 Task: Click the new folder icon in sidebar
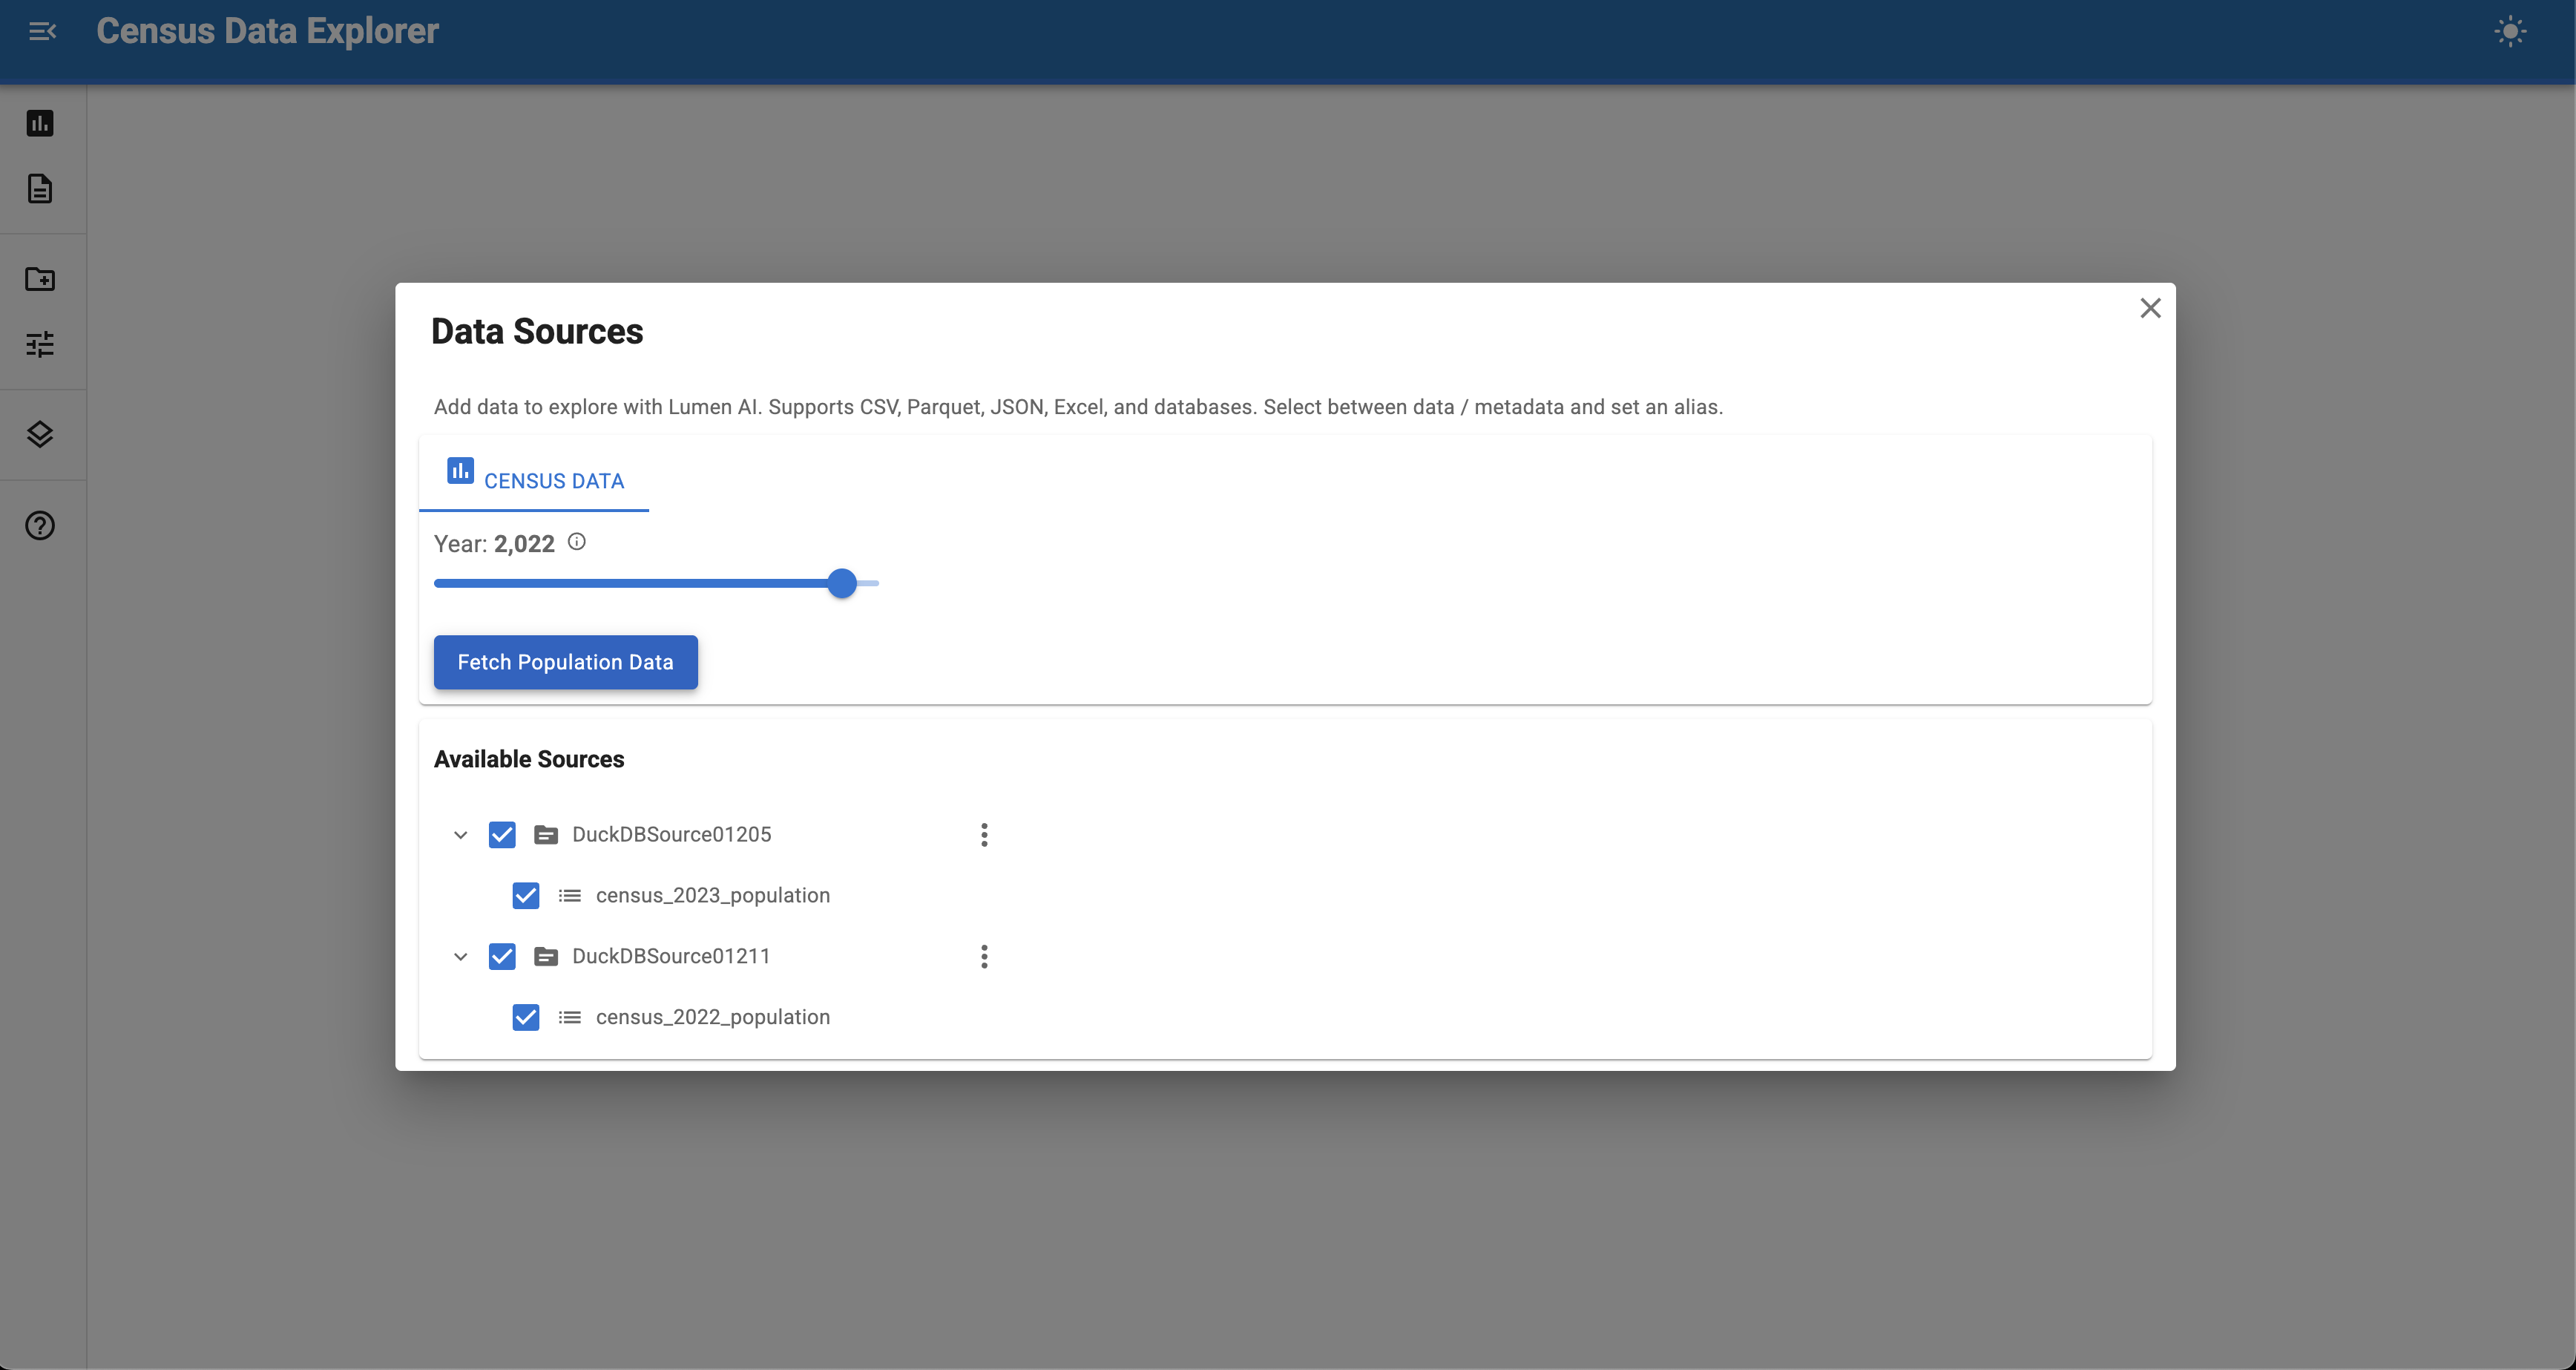[40, 280]
